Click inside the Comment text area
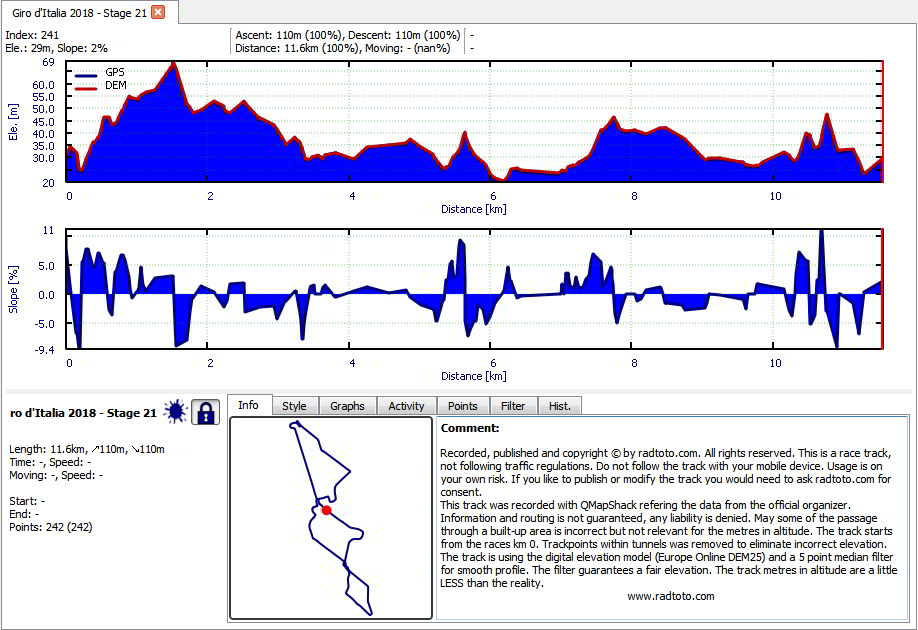The width and height of the screenshot is (918, 630). (672, 518)
